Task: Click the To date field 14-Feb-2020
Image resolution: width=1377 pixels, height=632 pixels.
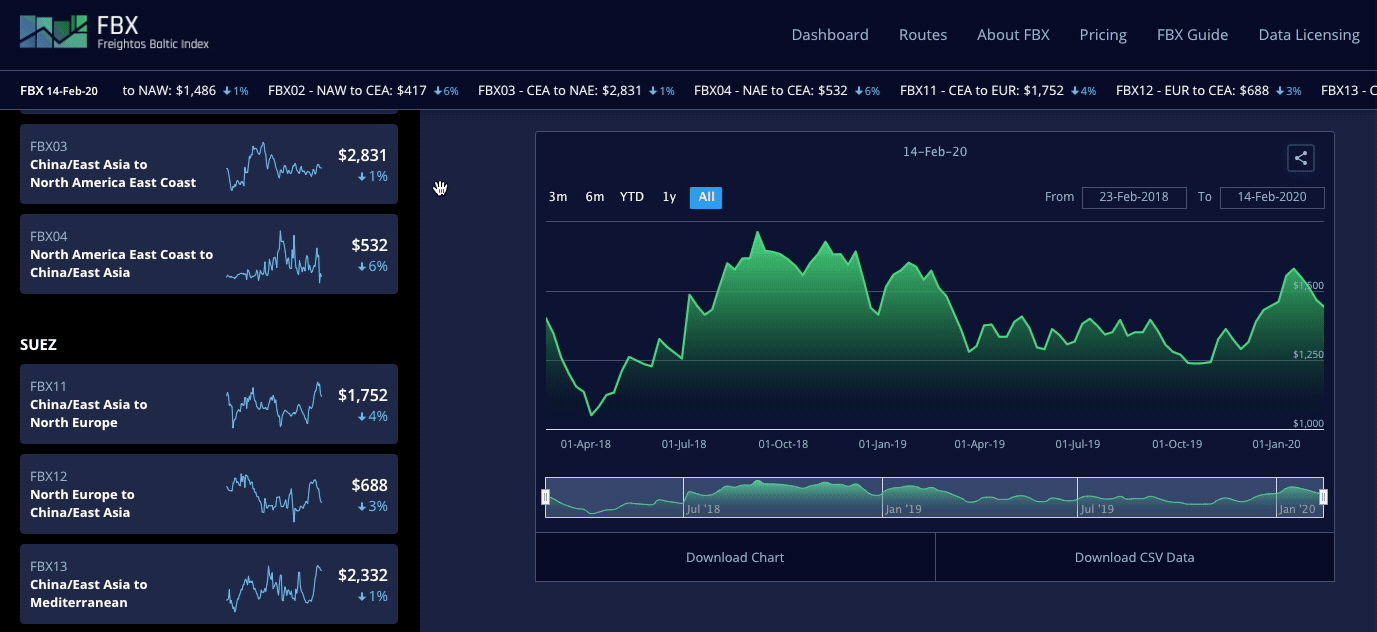Action: pos(1272,197)
